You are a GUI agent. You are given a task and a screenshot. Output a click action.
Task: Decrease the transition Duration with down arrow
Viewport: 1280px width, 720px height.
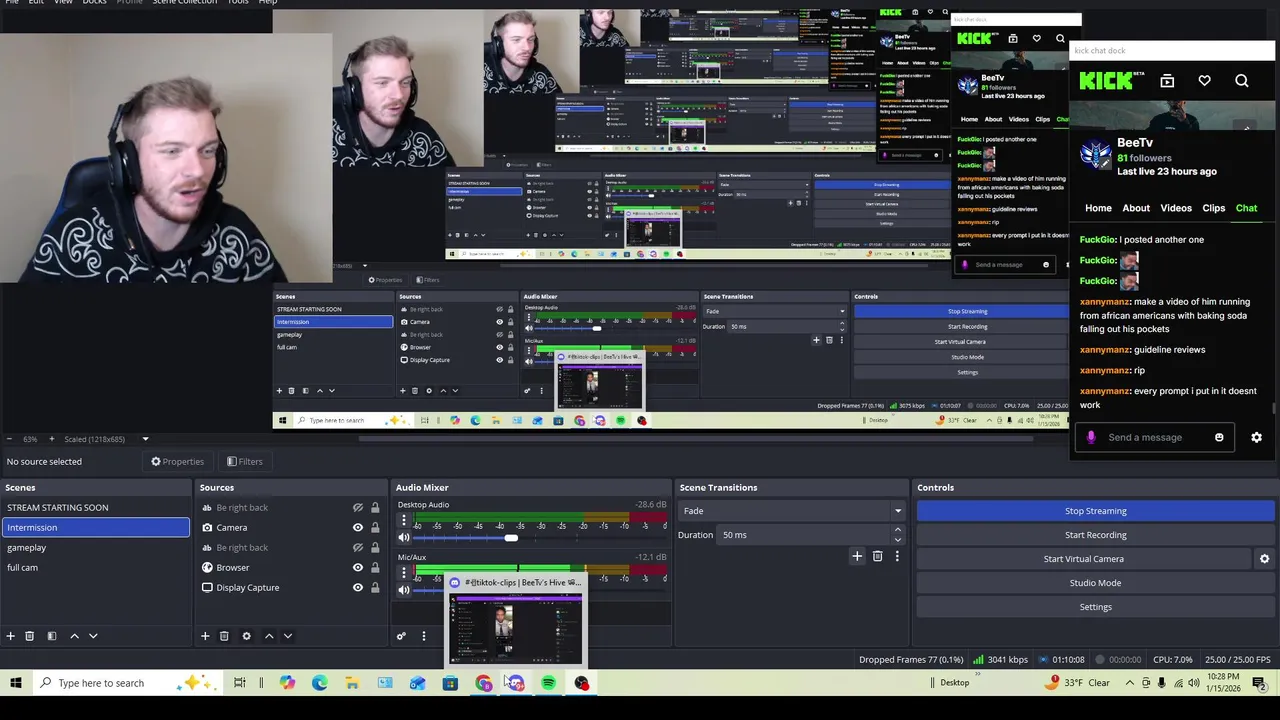coord(897,540)
